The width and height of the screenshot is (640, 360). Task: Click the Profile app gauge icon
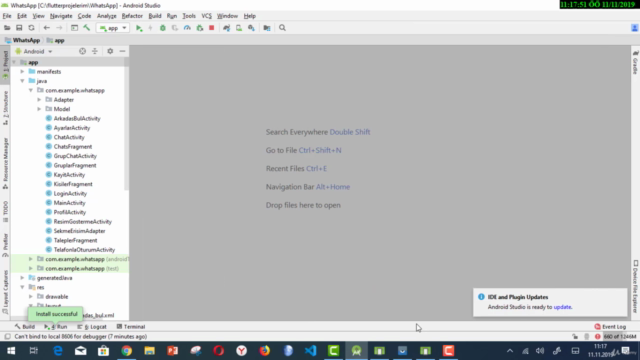coord(187,28)
